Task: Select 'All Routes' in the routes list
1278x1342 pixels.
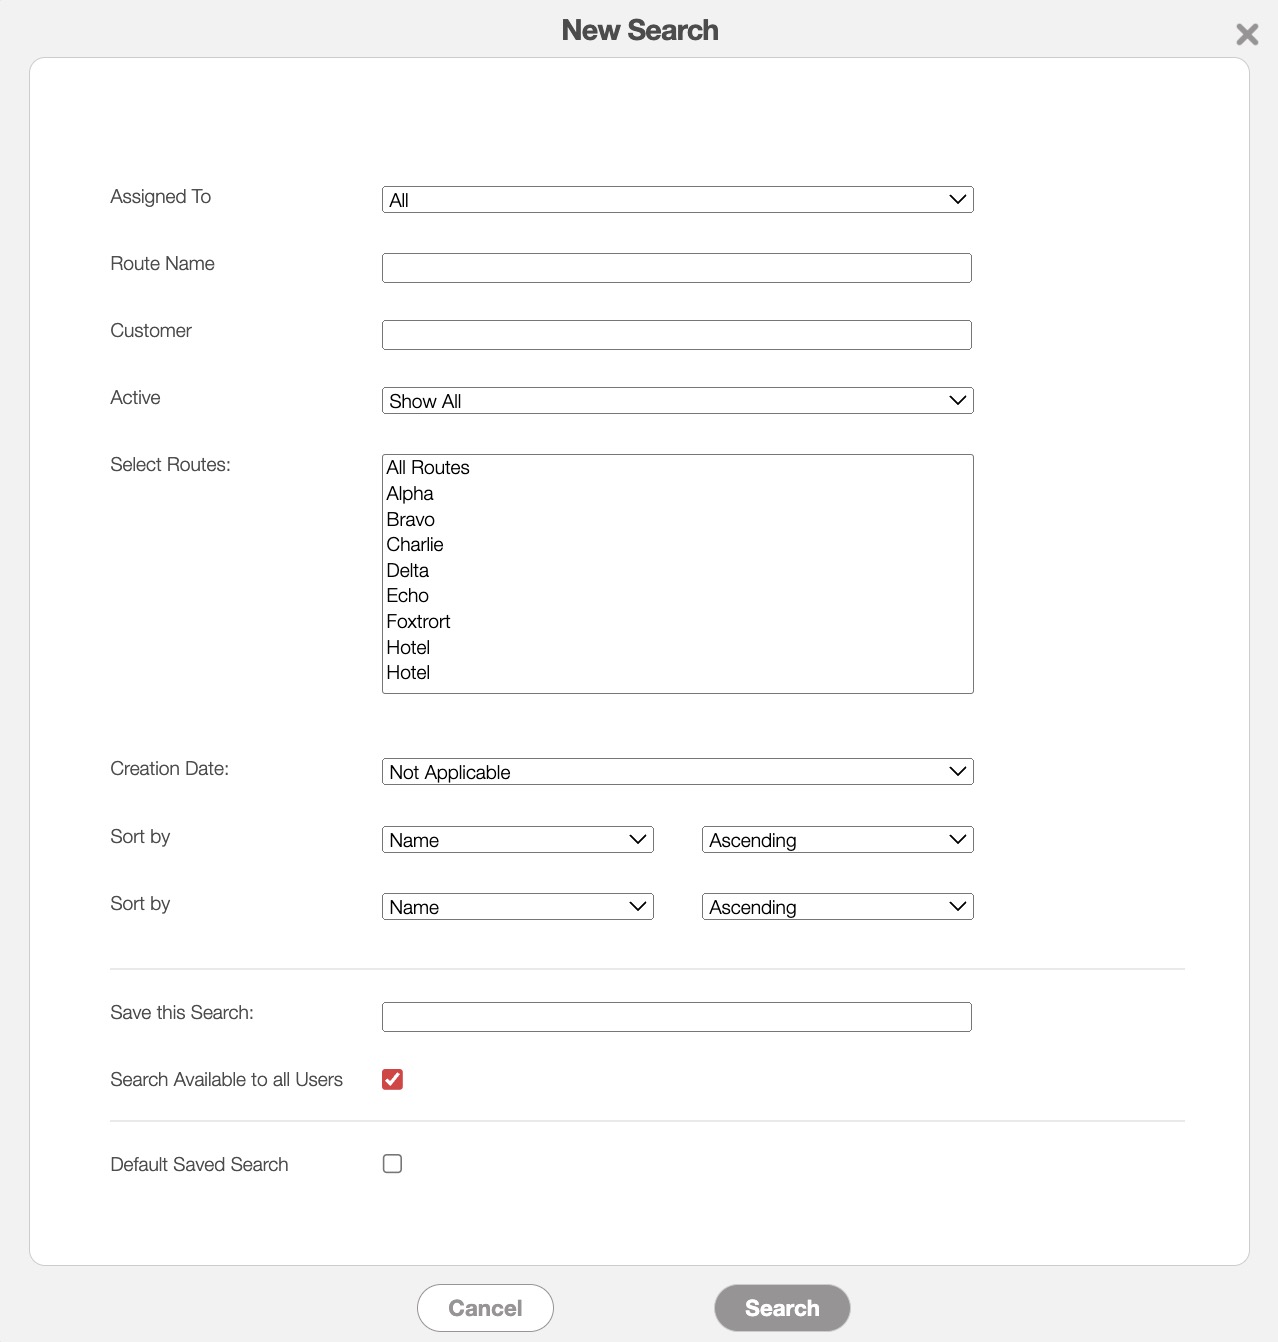Action: [x=428, y=468]
